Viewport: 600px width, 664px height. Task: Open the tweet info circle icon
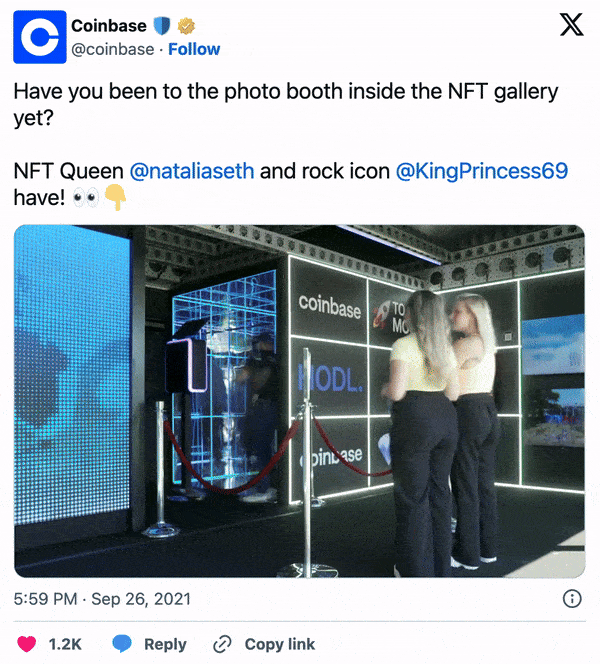pyautogui.click(x=572, y=599)
